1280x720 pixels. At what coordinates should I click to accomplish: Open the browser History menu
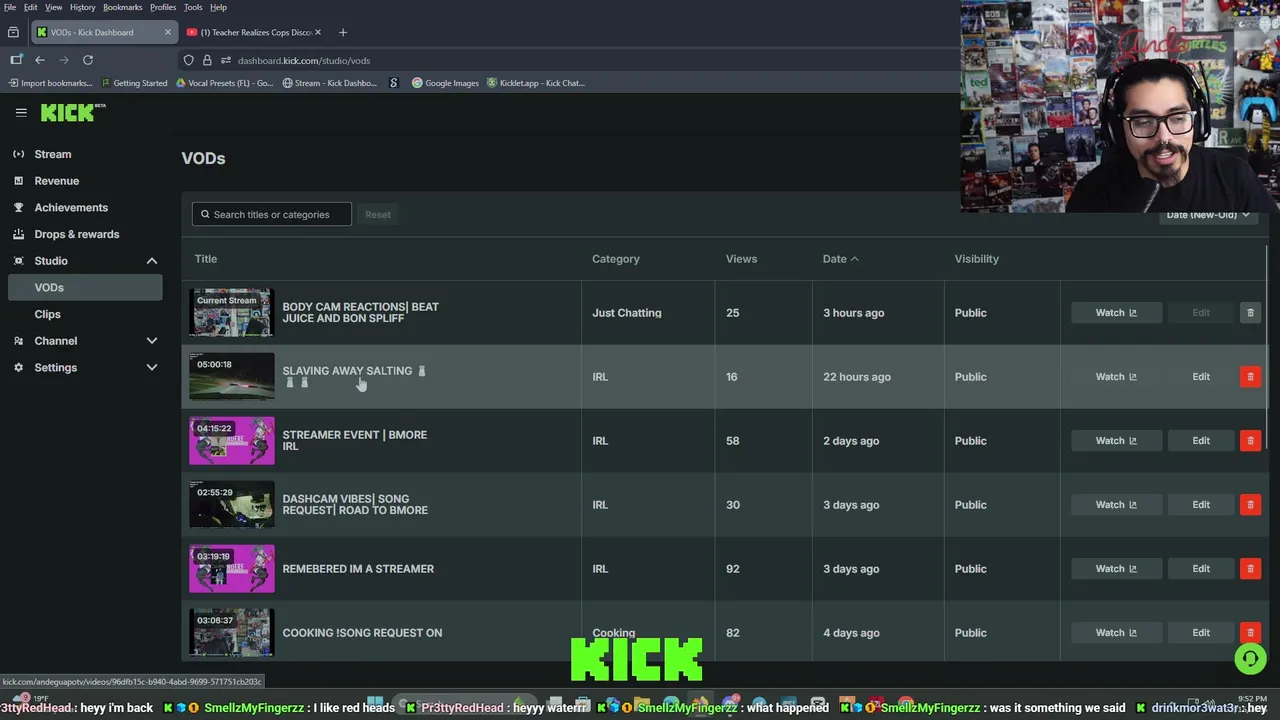click(x=83, y=7)
